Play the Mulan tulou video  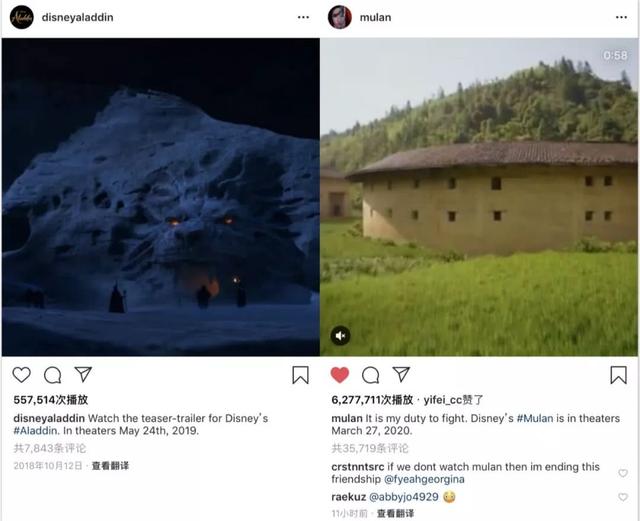pyautogui.click(x=479, y=197)
